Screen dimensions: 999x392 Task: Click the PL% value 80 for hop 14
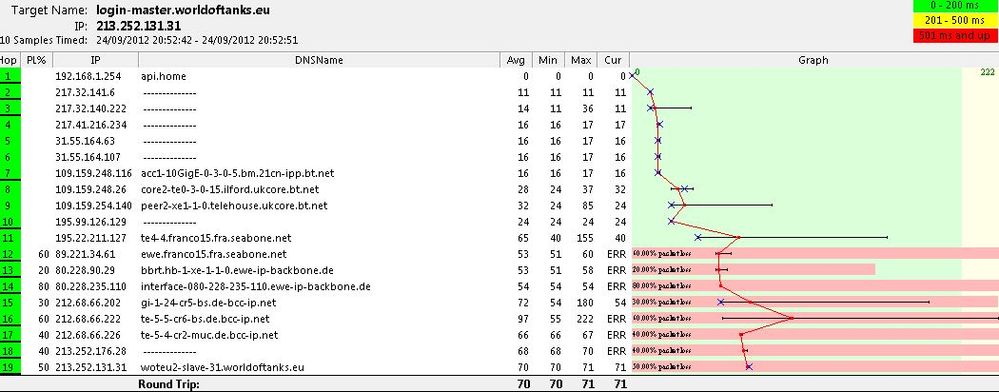point(43,287)
